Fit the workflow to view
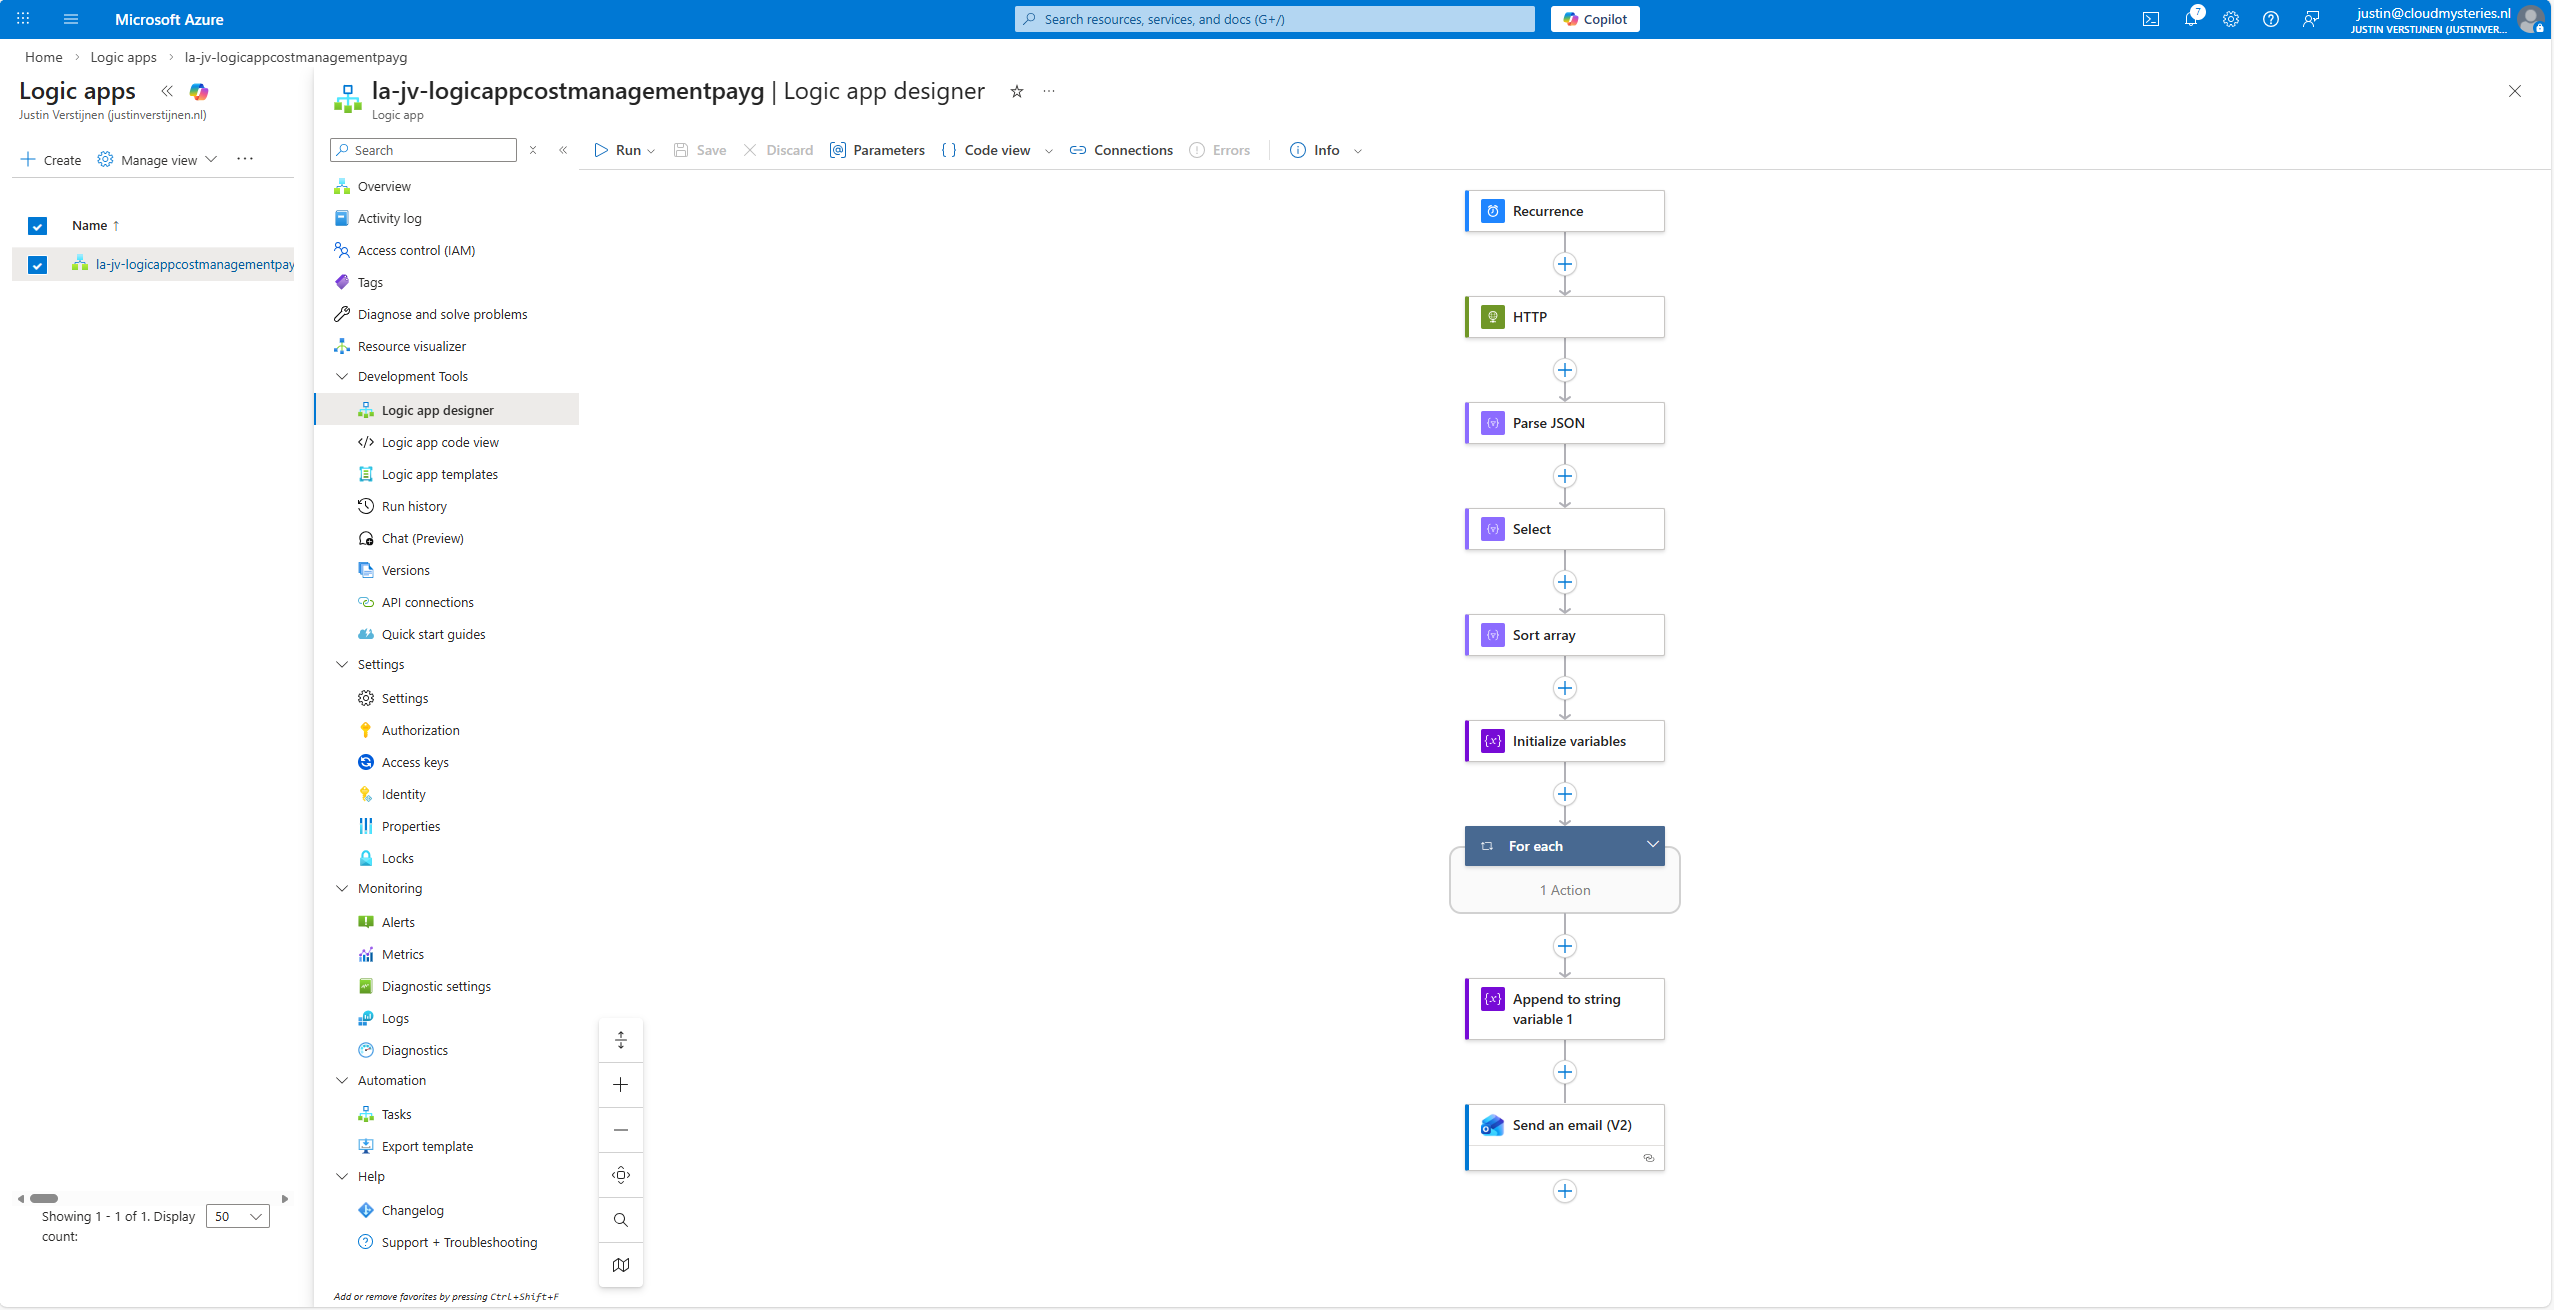Viewport: 2554px width, 1310px height. (x=621, y=1175)
